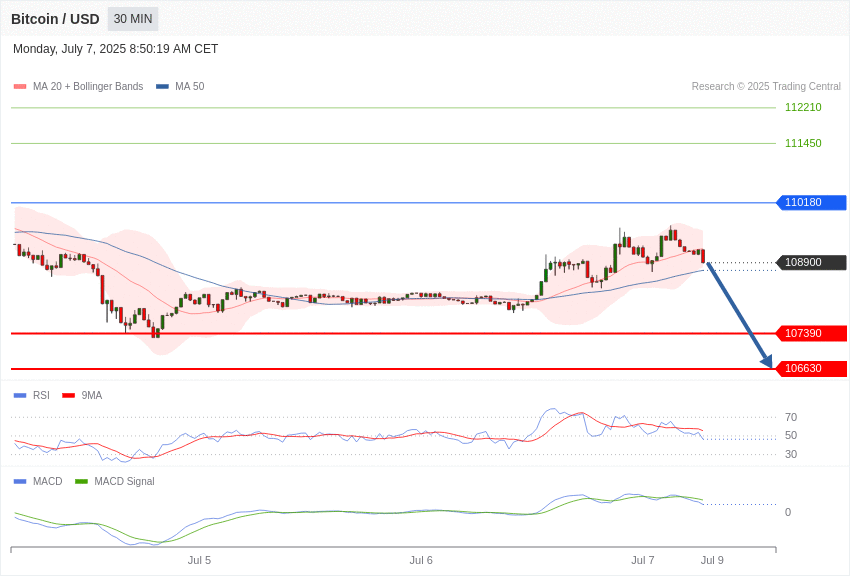Click the MACD legend label
Image resolution: width=850 pixels, height=576 pixels.
click(48, 481)
